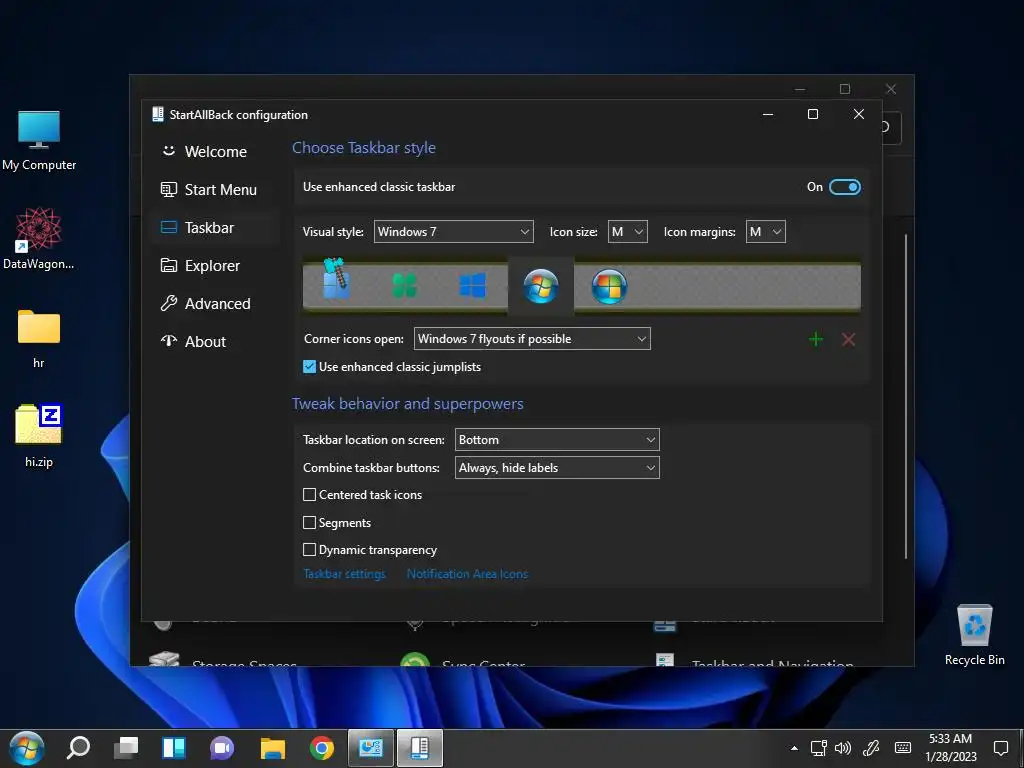1024x768 pixels.
Task: Switch to Control Panel taskbar button
Action: 370,748
